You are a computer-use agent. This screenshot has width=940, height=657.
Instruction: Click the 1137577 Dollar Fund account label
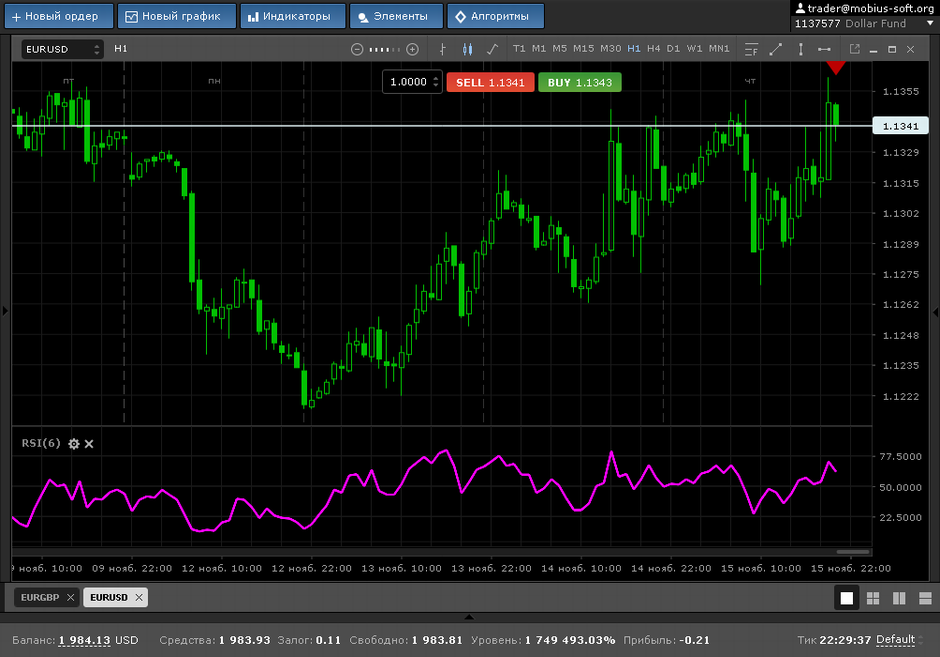[x=850, y=23]
